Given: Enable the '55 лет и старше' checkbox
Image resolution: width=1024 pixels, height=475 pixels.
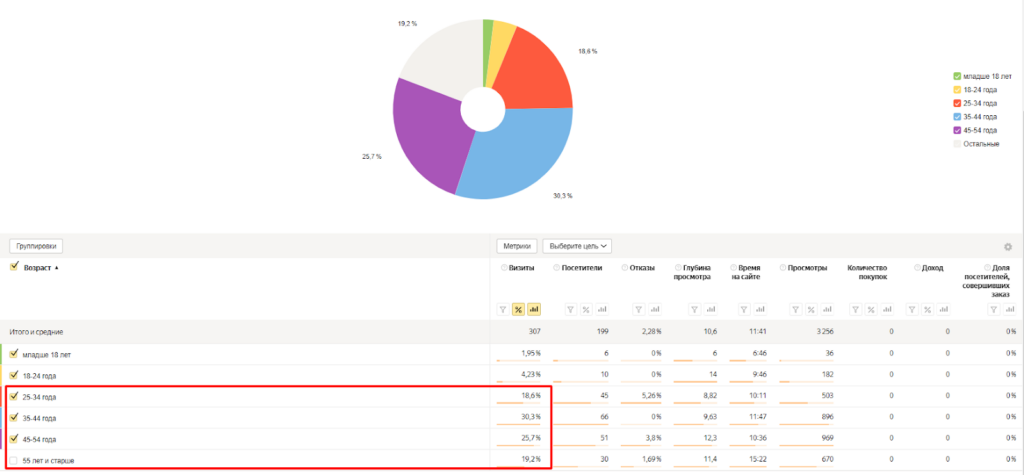Looking at the screenshot, I should click(14, 460).
